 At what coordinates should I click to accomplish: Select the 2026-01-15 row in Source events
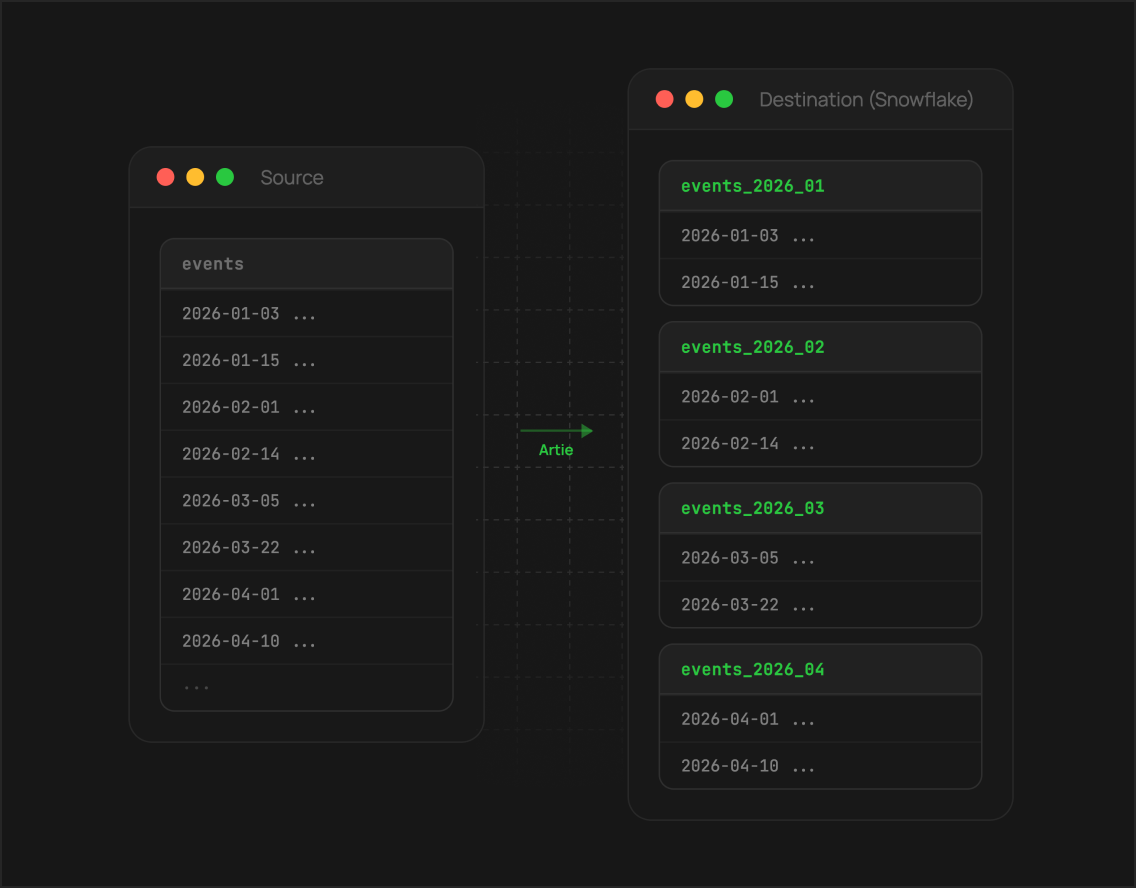tap(306, 360)
